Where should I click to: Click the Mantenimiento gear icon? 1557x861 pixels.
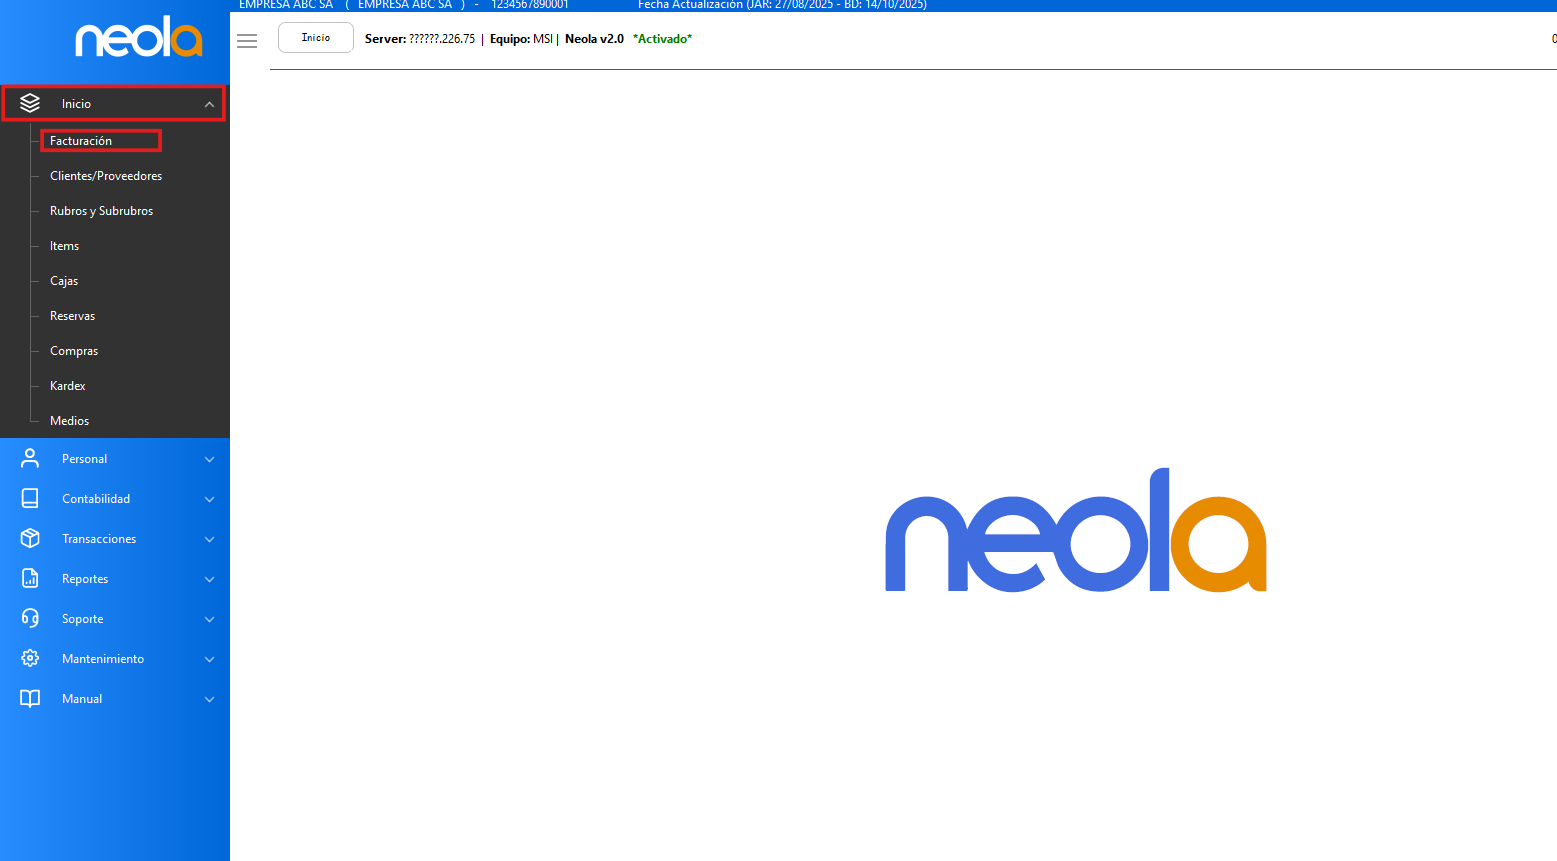coord(30,658)
